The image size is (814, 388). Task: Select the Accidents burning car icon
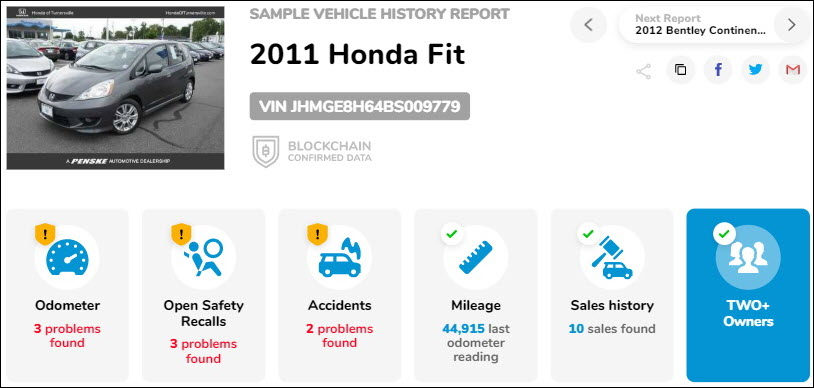340,257
